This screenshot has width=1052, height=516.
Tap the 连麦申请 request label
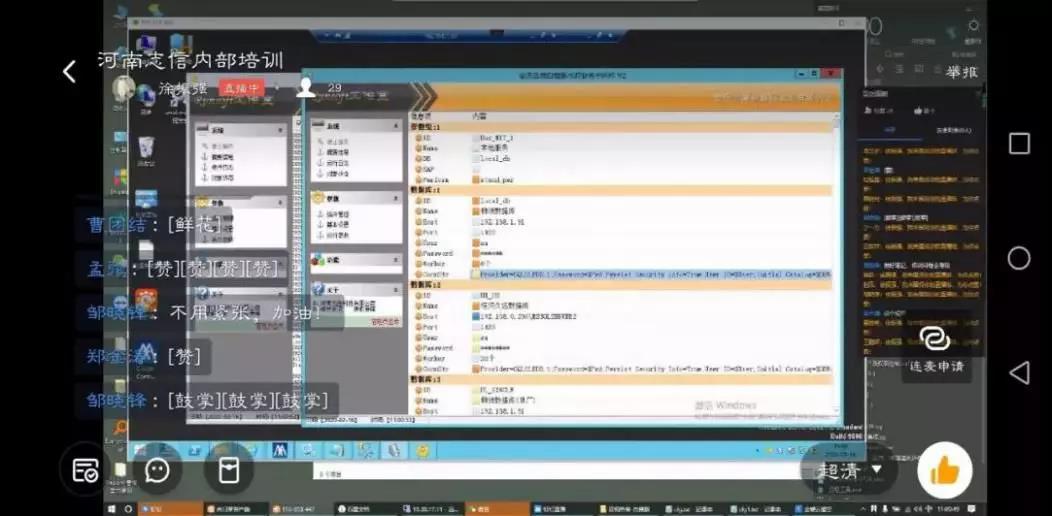coord(937,366)
